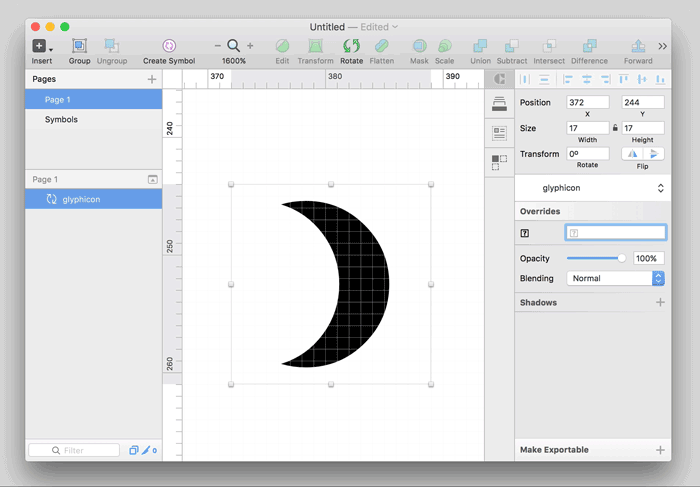This screenshot has height=487, width=700.
Task: Click the Edit toolbar icon
Action: (282, 46)
